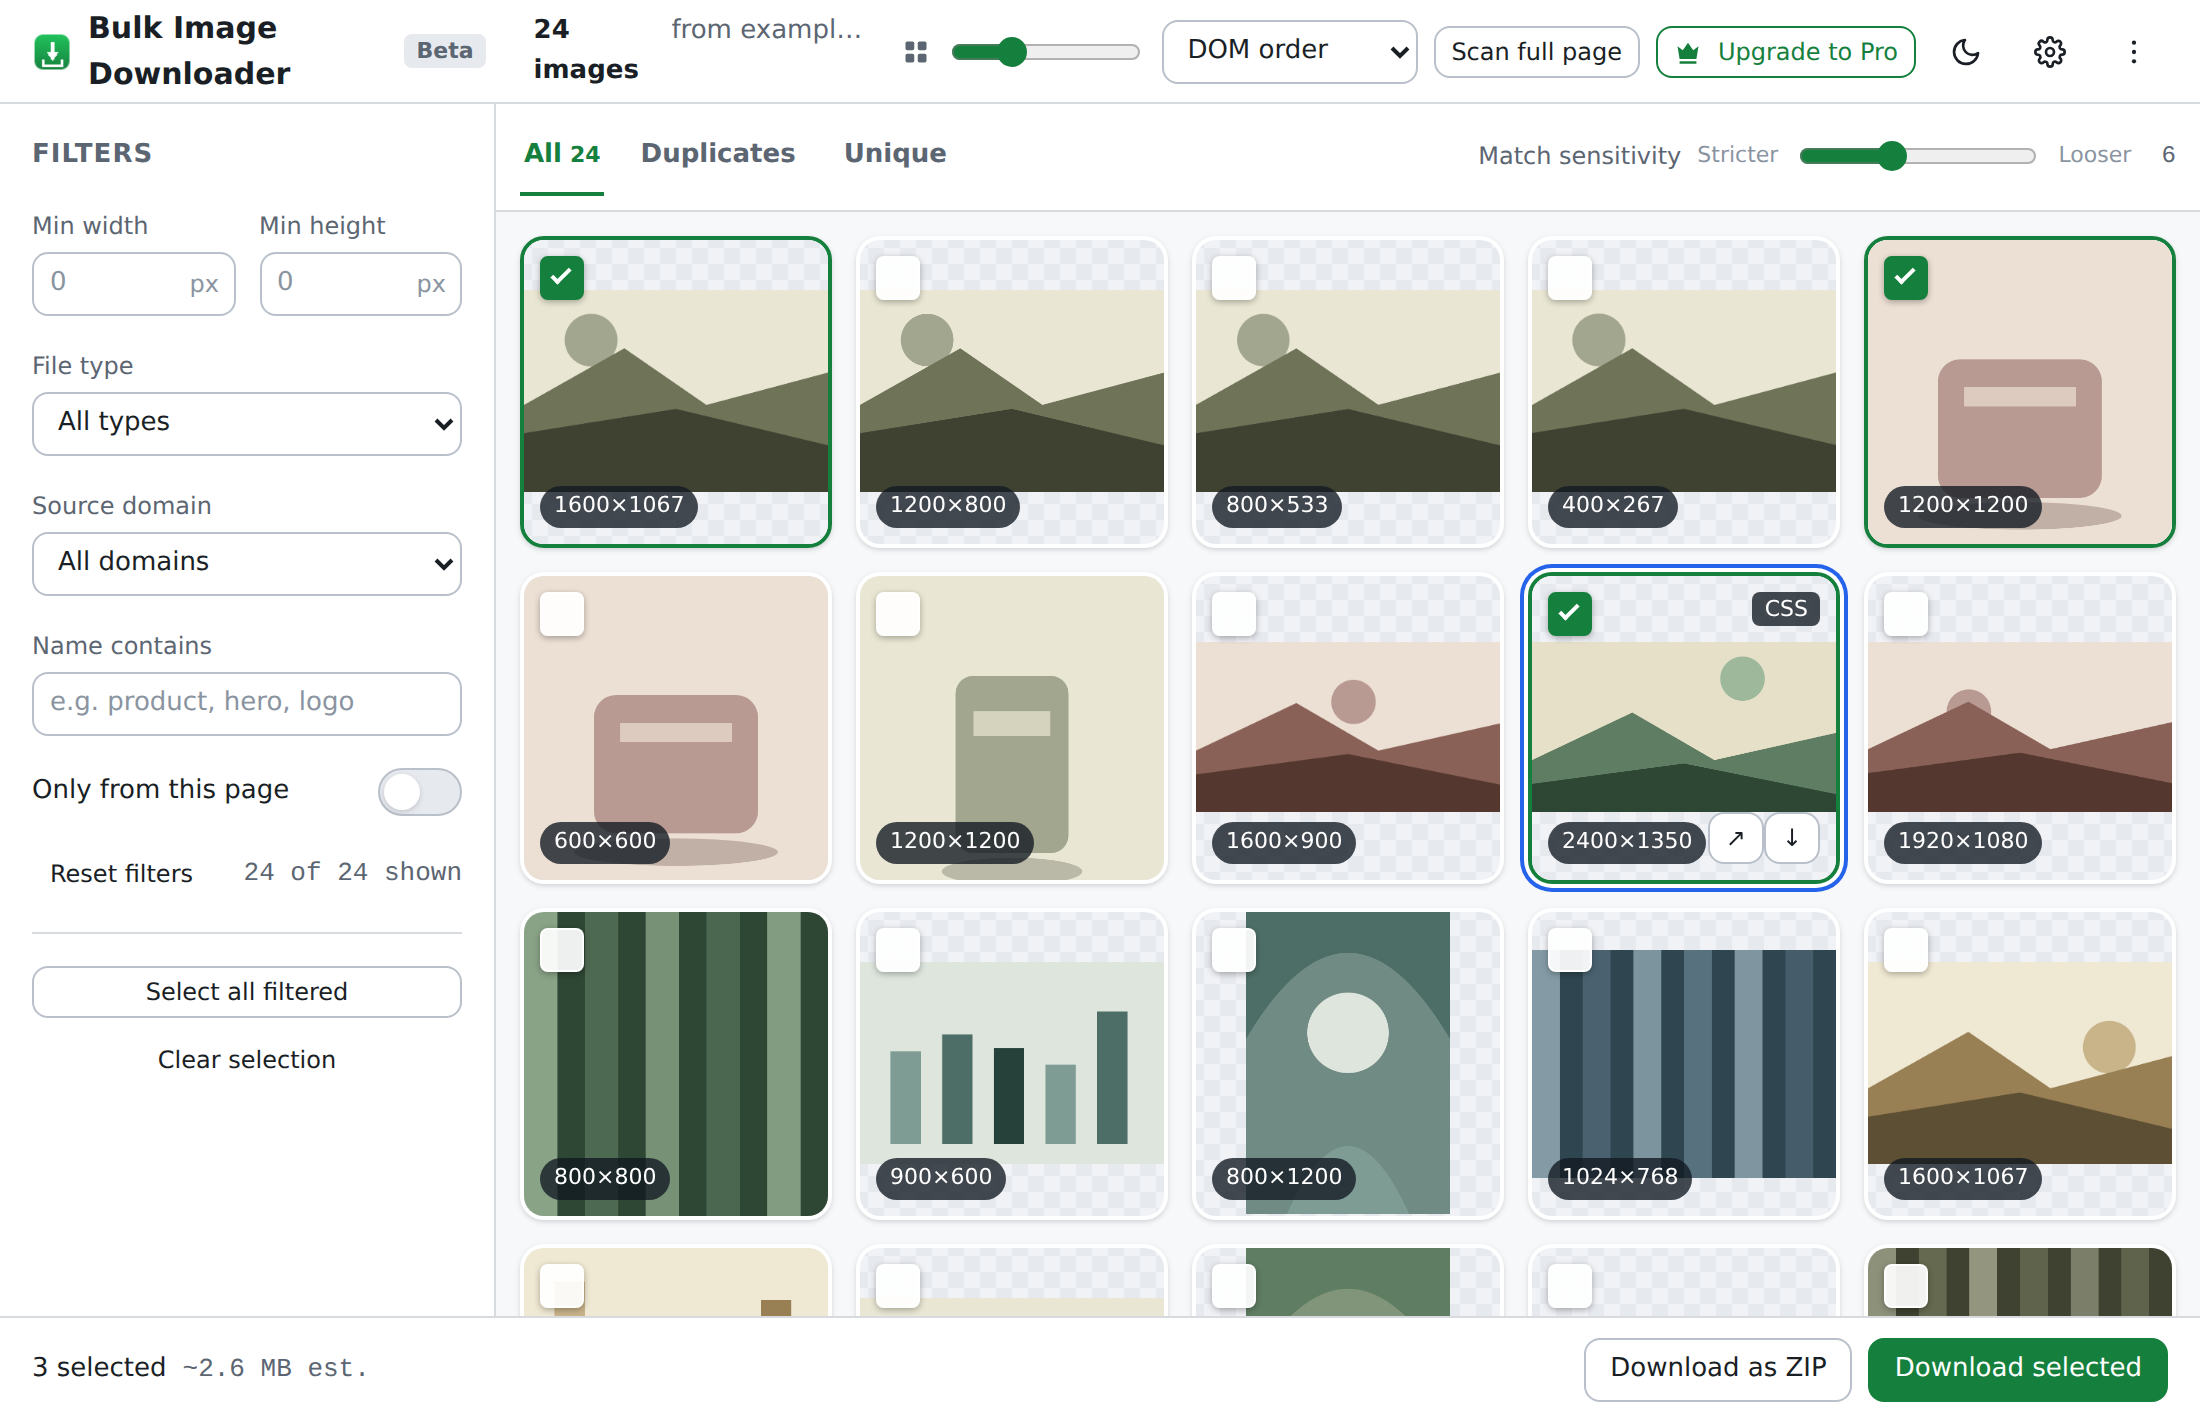Uncheck the 1600×1067 mountain image in the first row

(562, 278)
